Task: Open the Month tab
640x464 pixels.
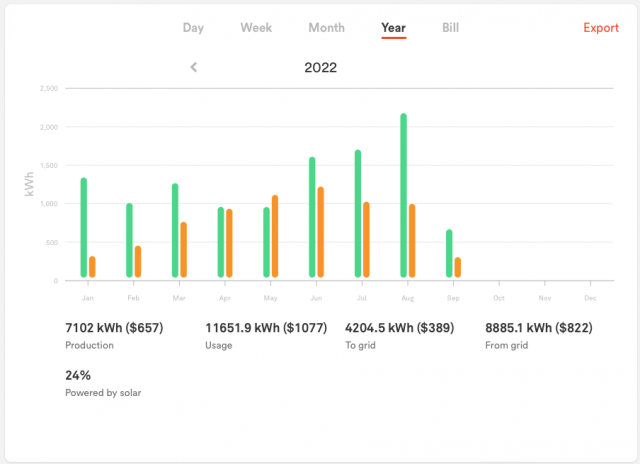Action: coord(327,28)
